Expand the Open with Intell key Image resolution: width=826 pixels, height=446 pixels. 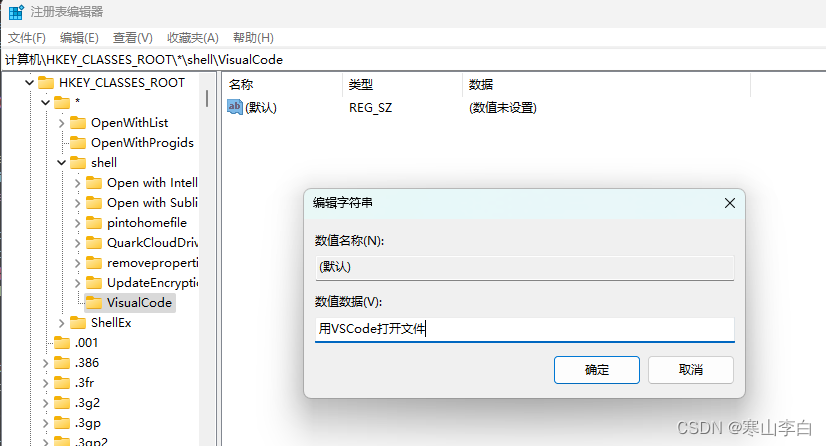[x=77, y=183]
